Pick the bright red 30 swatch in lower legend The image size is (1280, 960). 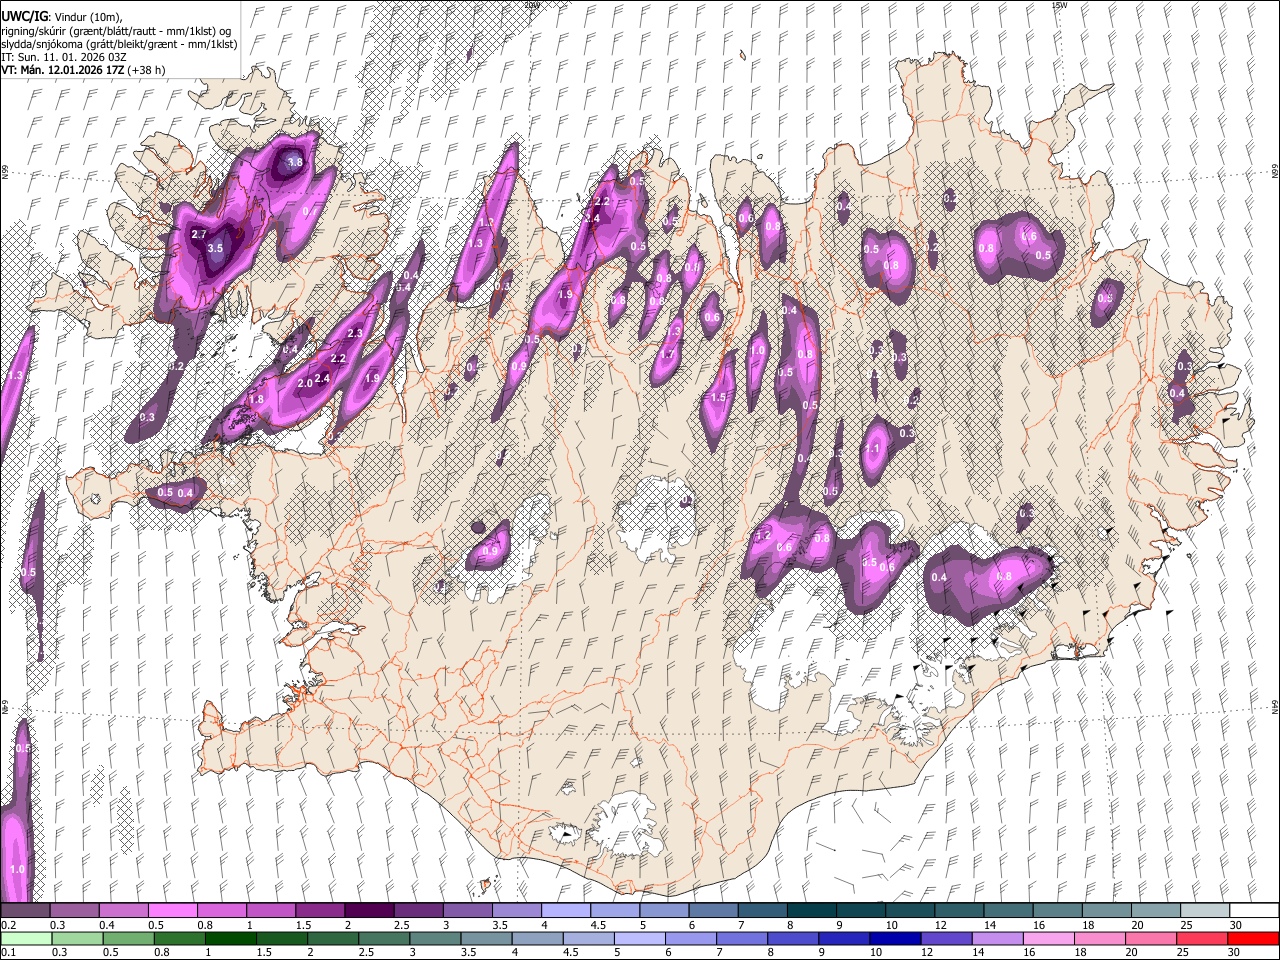(1254, 938)
